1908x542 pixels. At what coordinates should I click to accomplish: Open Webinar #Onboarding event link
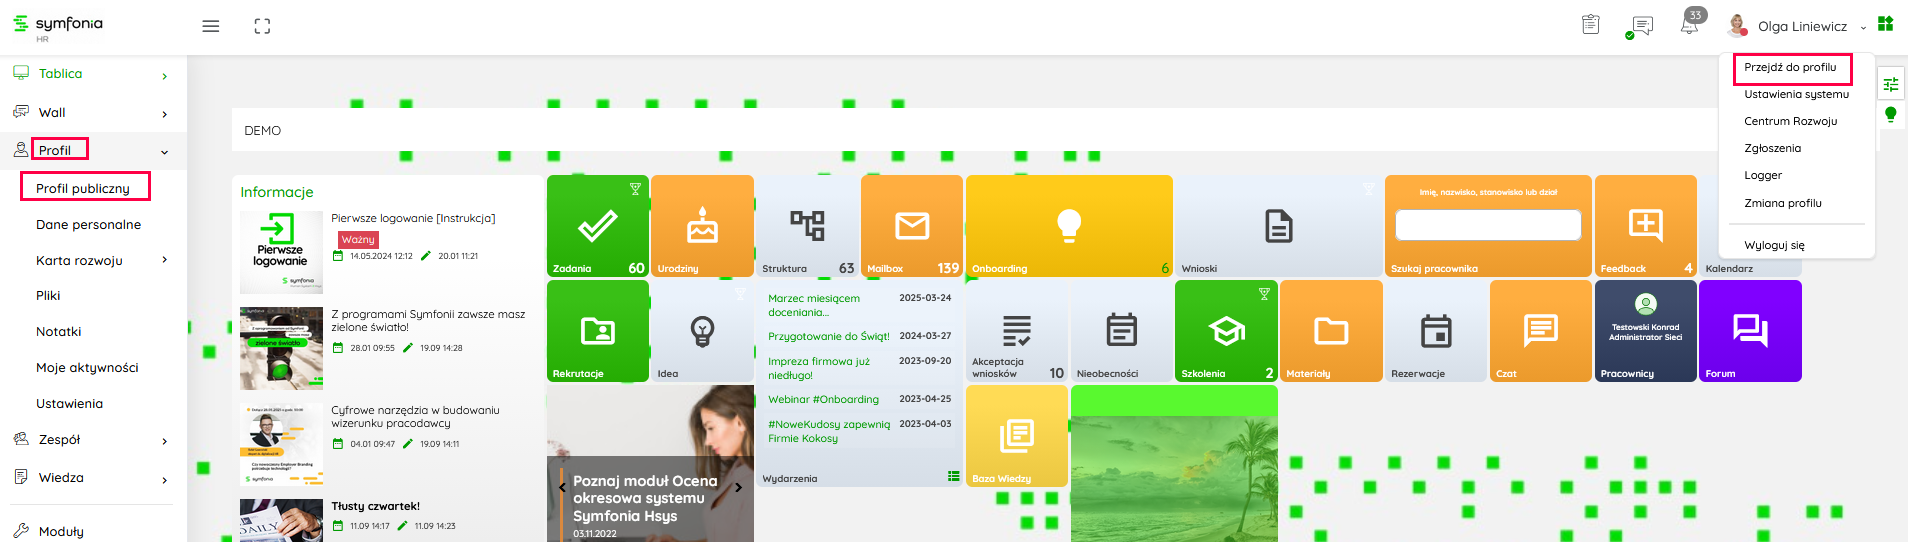pyautogui.click(x=823, y=399)
